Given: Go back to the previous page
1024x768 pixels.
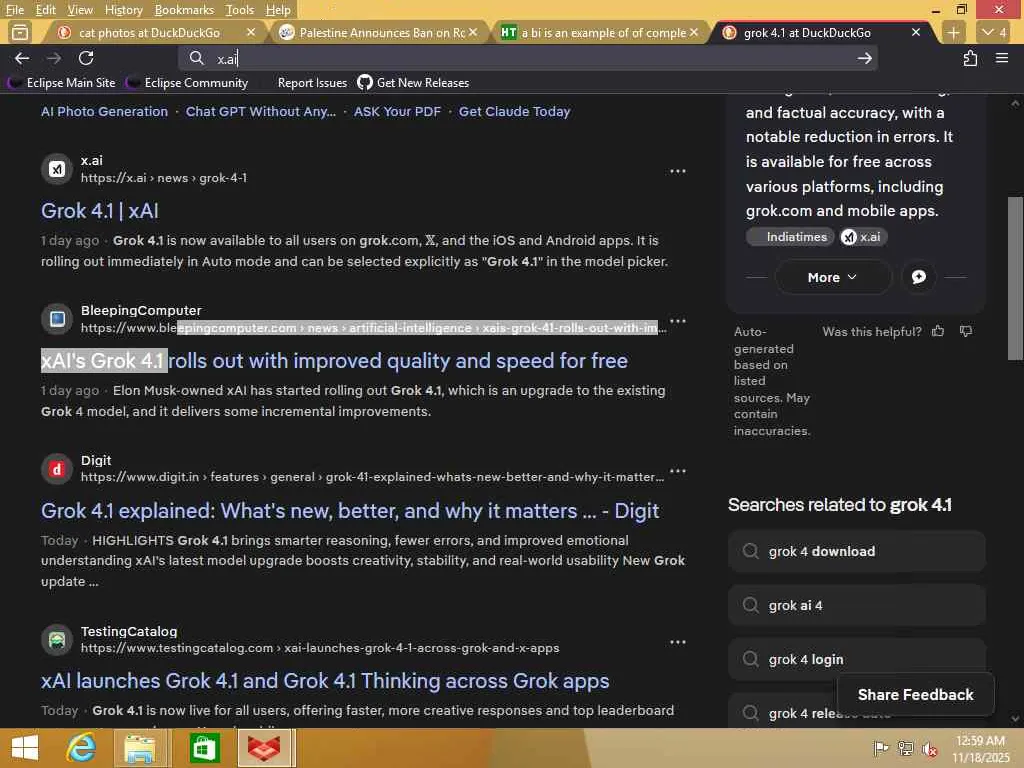Looking at the screenshot, I should (x=22, y=58).
